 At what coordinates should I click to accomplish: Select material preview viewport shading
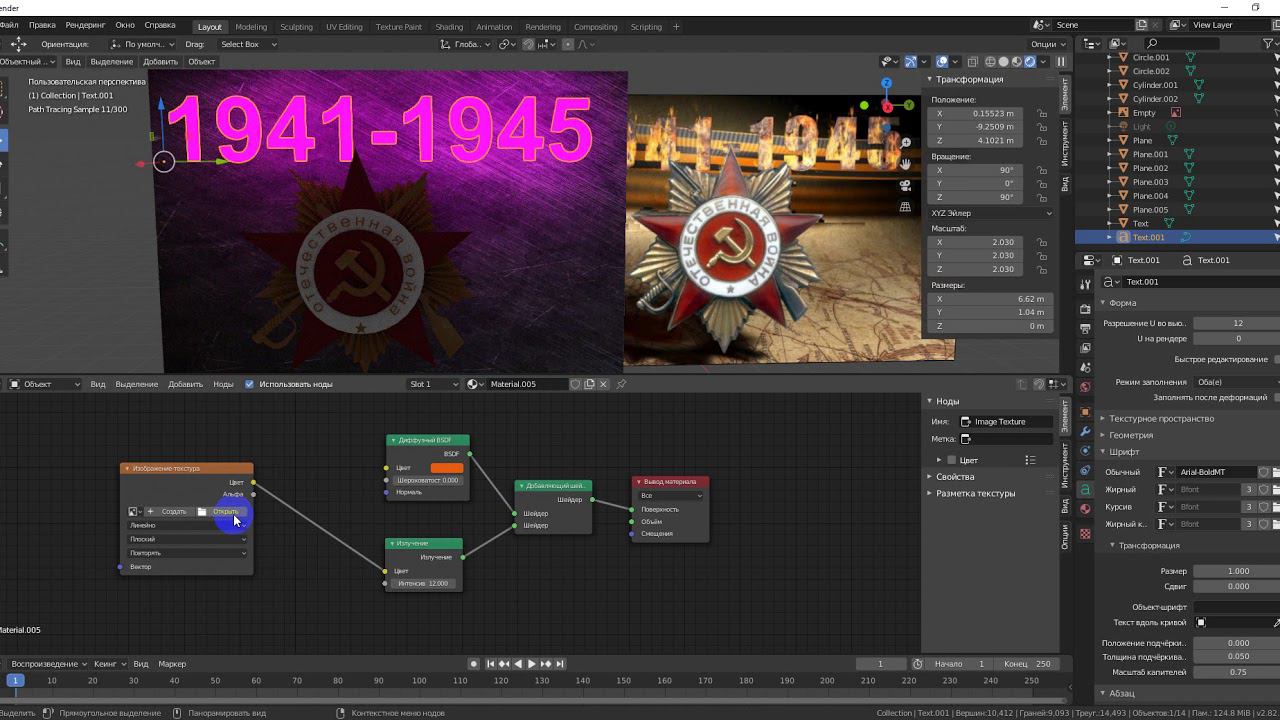click(1016, 62)
